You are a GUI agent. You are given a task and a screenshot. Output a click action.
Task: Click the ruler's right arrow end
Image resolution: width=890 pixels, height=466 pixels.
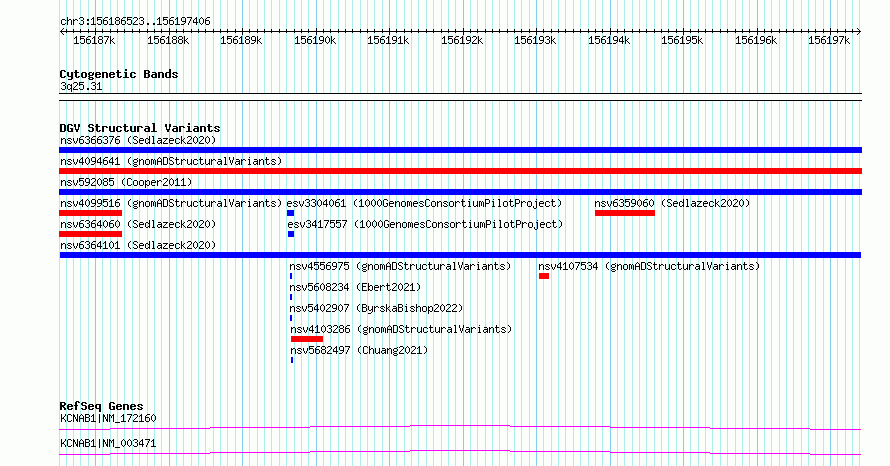point(859,32)
